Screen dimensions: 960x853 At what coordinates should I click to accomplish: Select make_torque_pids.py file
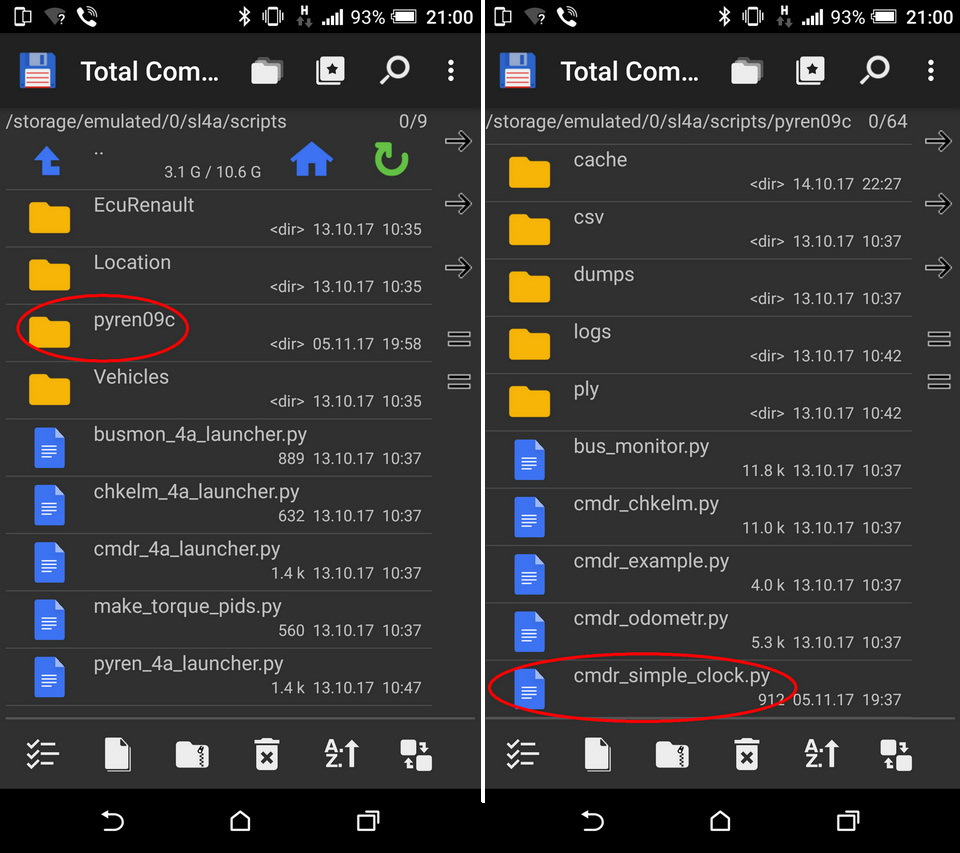click(219, 620)
